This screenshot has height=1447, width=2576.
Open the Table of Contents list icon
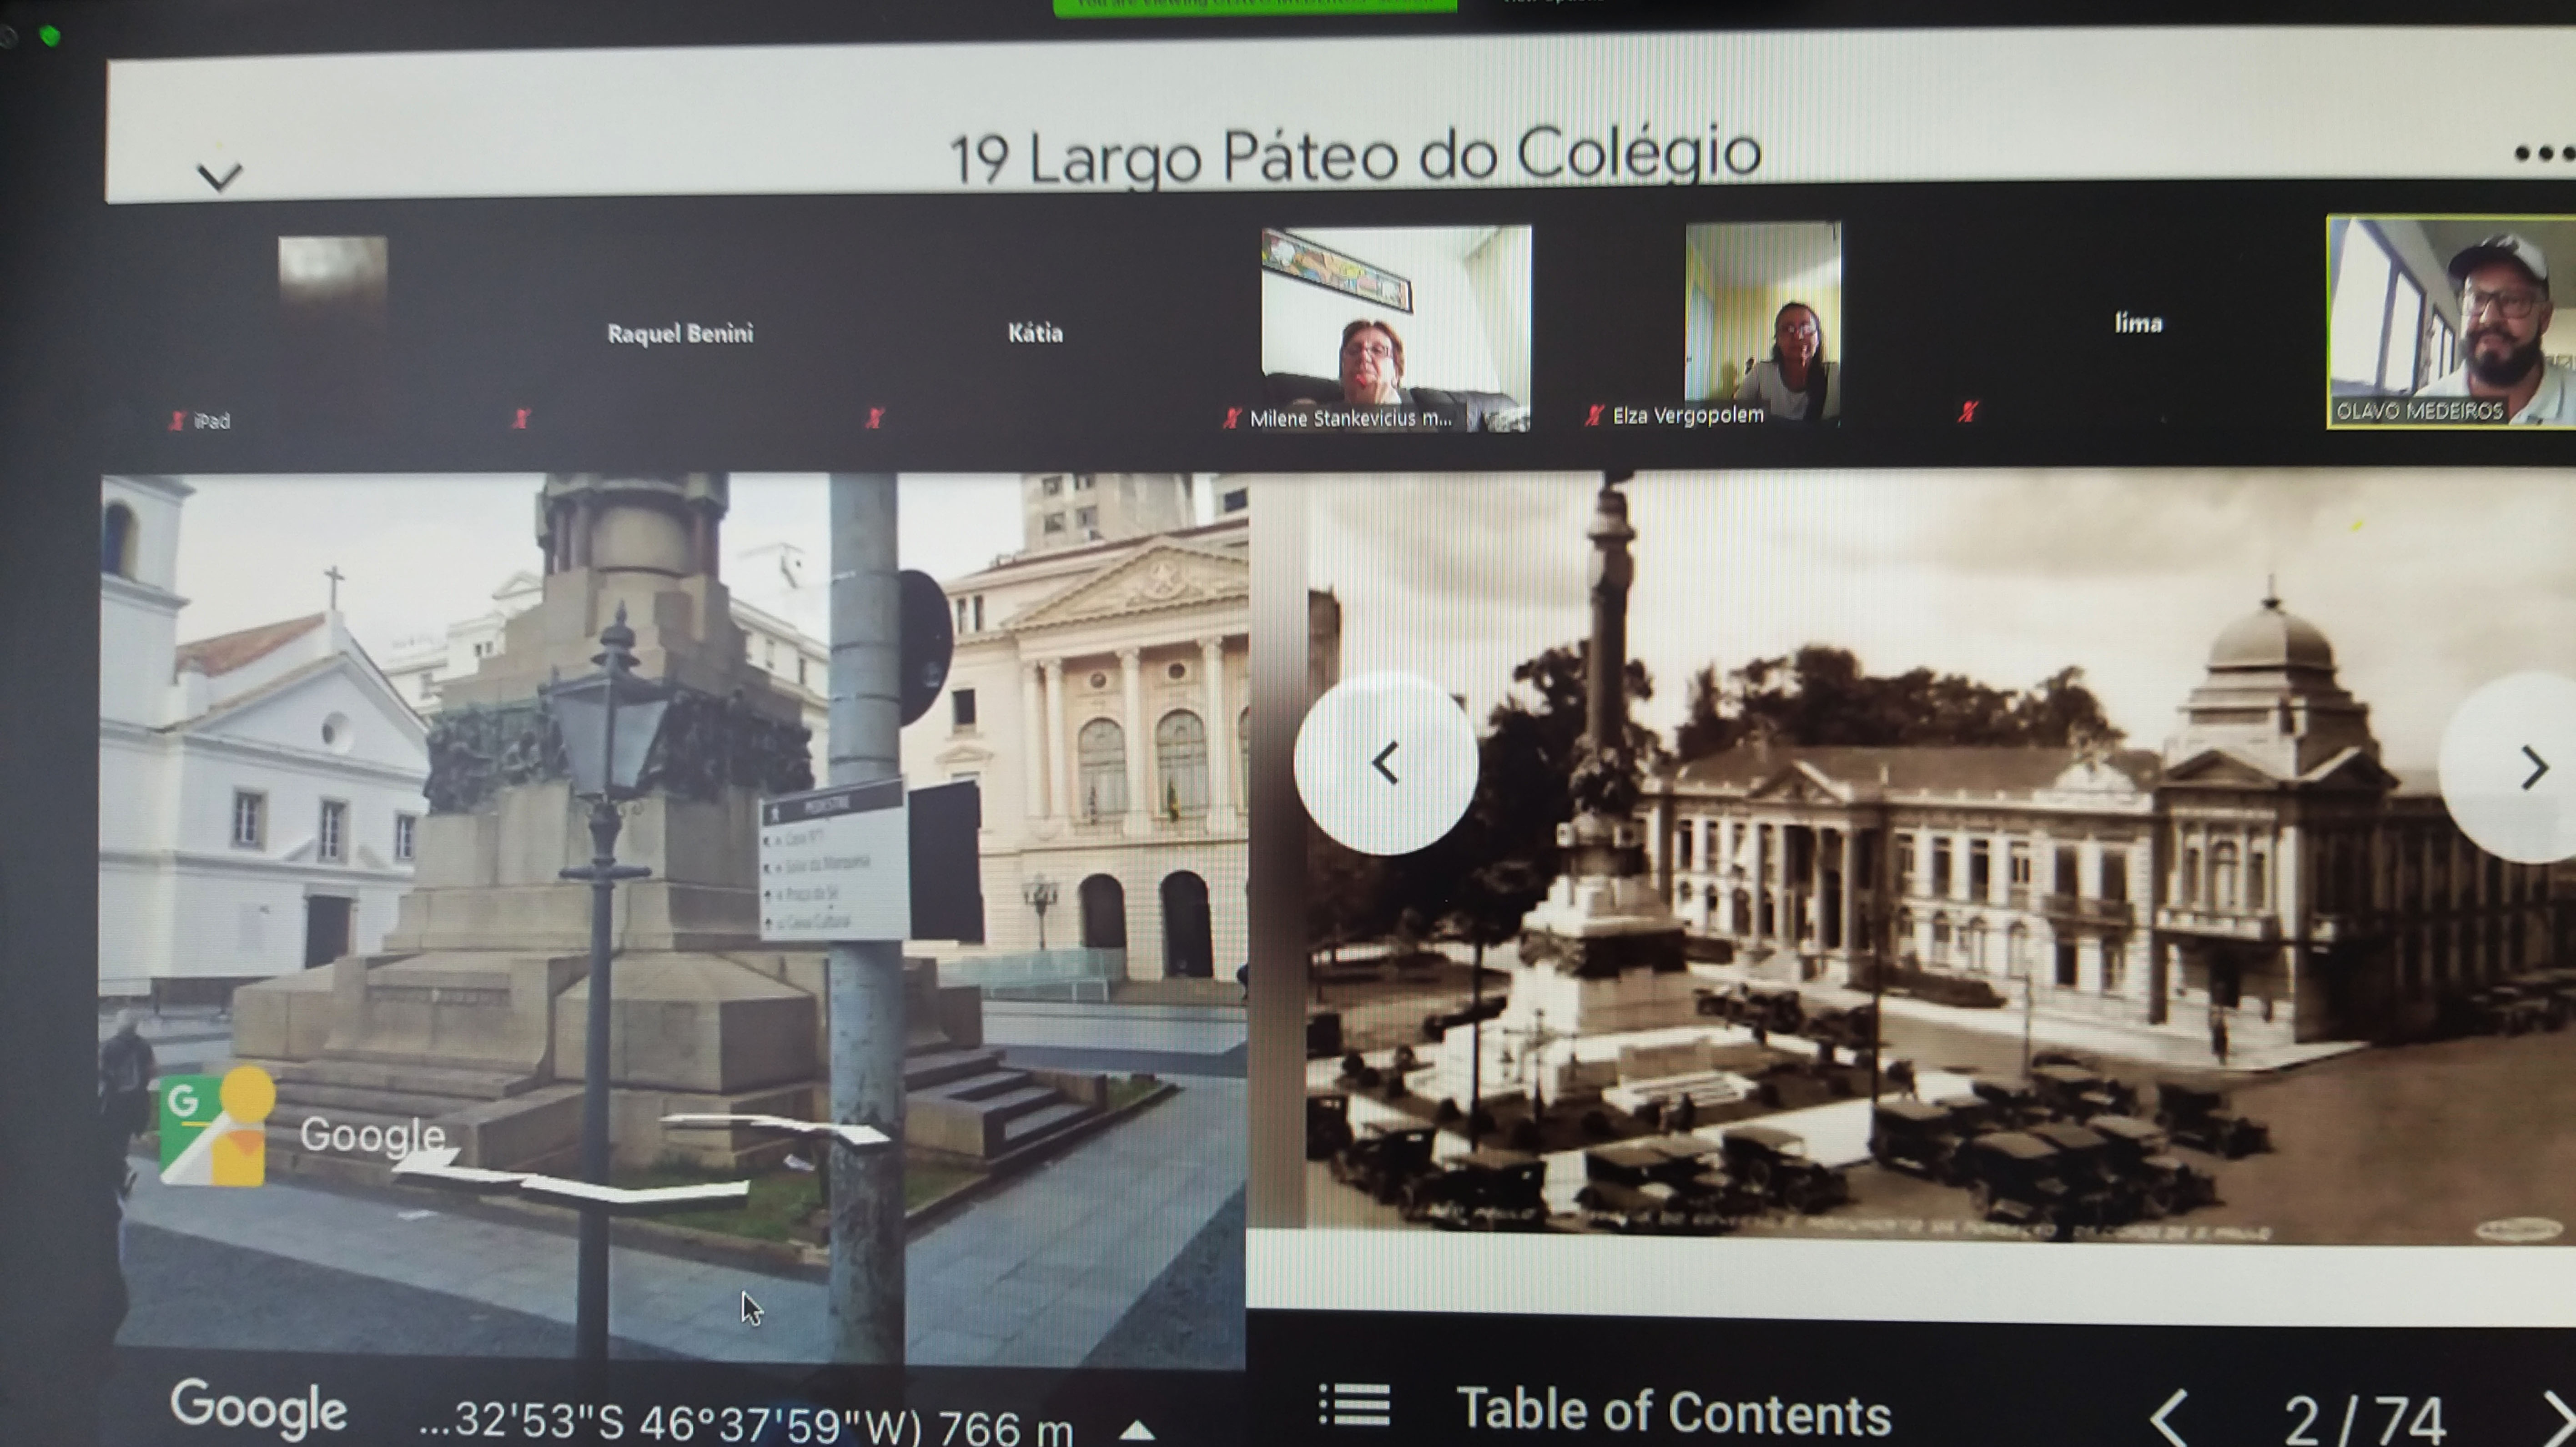coord(1354,1405)
